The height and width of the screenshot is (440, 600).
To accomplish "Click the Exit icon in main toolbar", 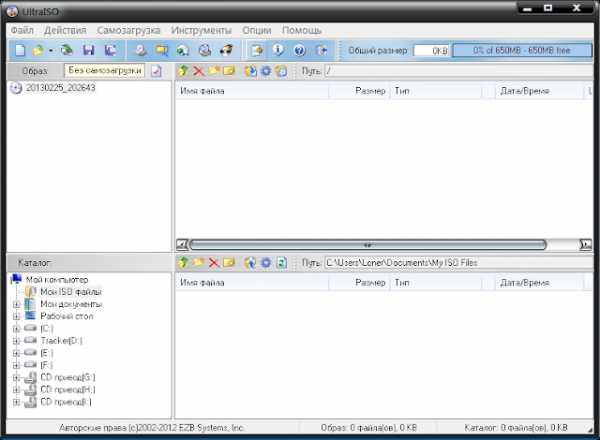I will (321, 50).
